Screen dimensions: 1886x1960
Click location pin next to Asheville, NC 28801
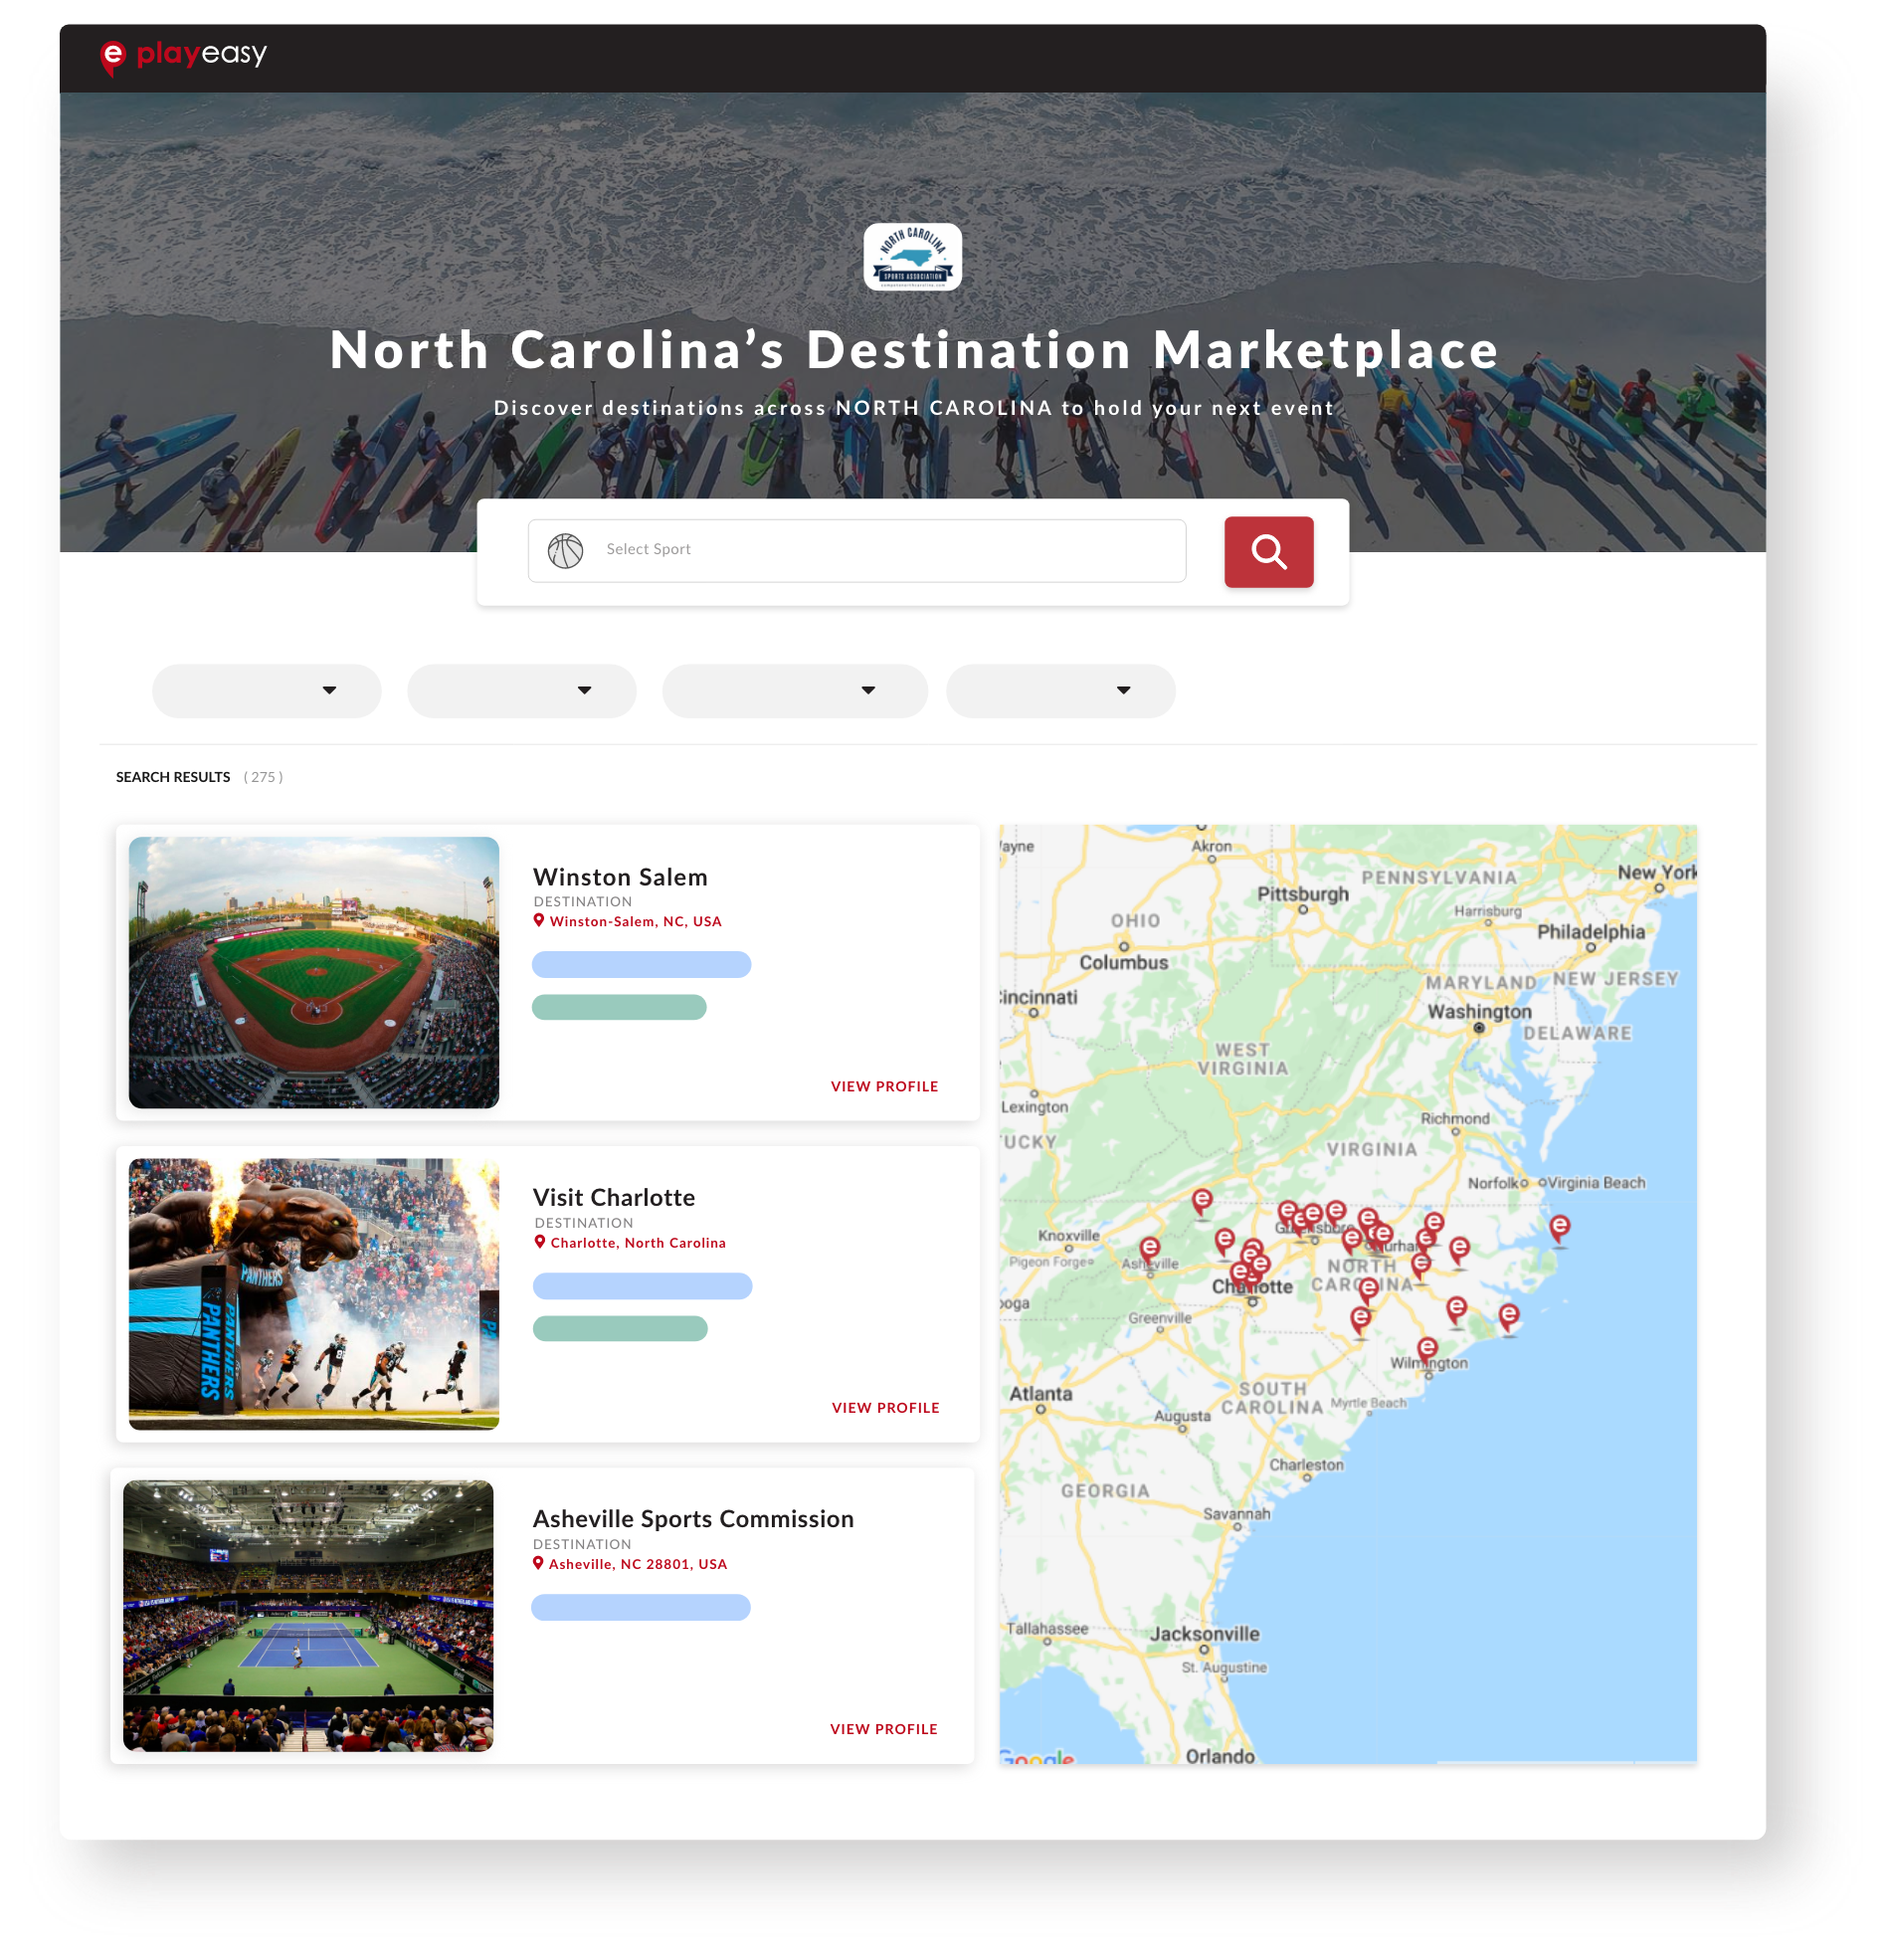pos(538,1563)
